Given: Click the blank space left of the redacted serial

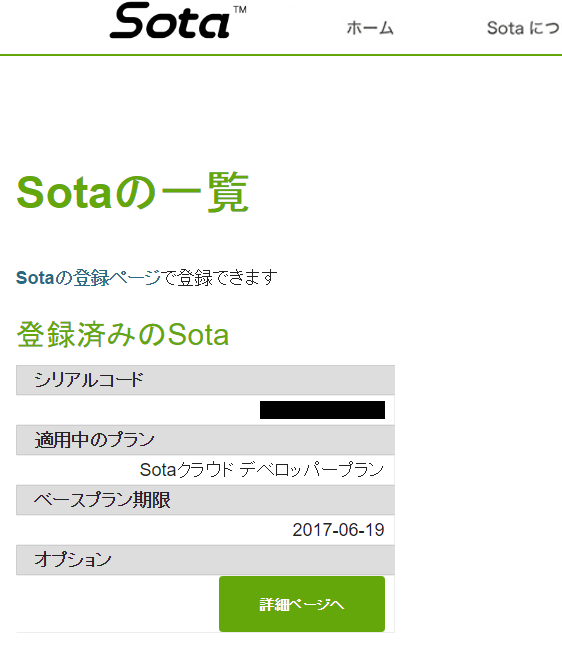Looking at the screenshot, I should (138, 410).
